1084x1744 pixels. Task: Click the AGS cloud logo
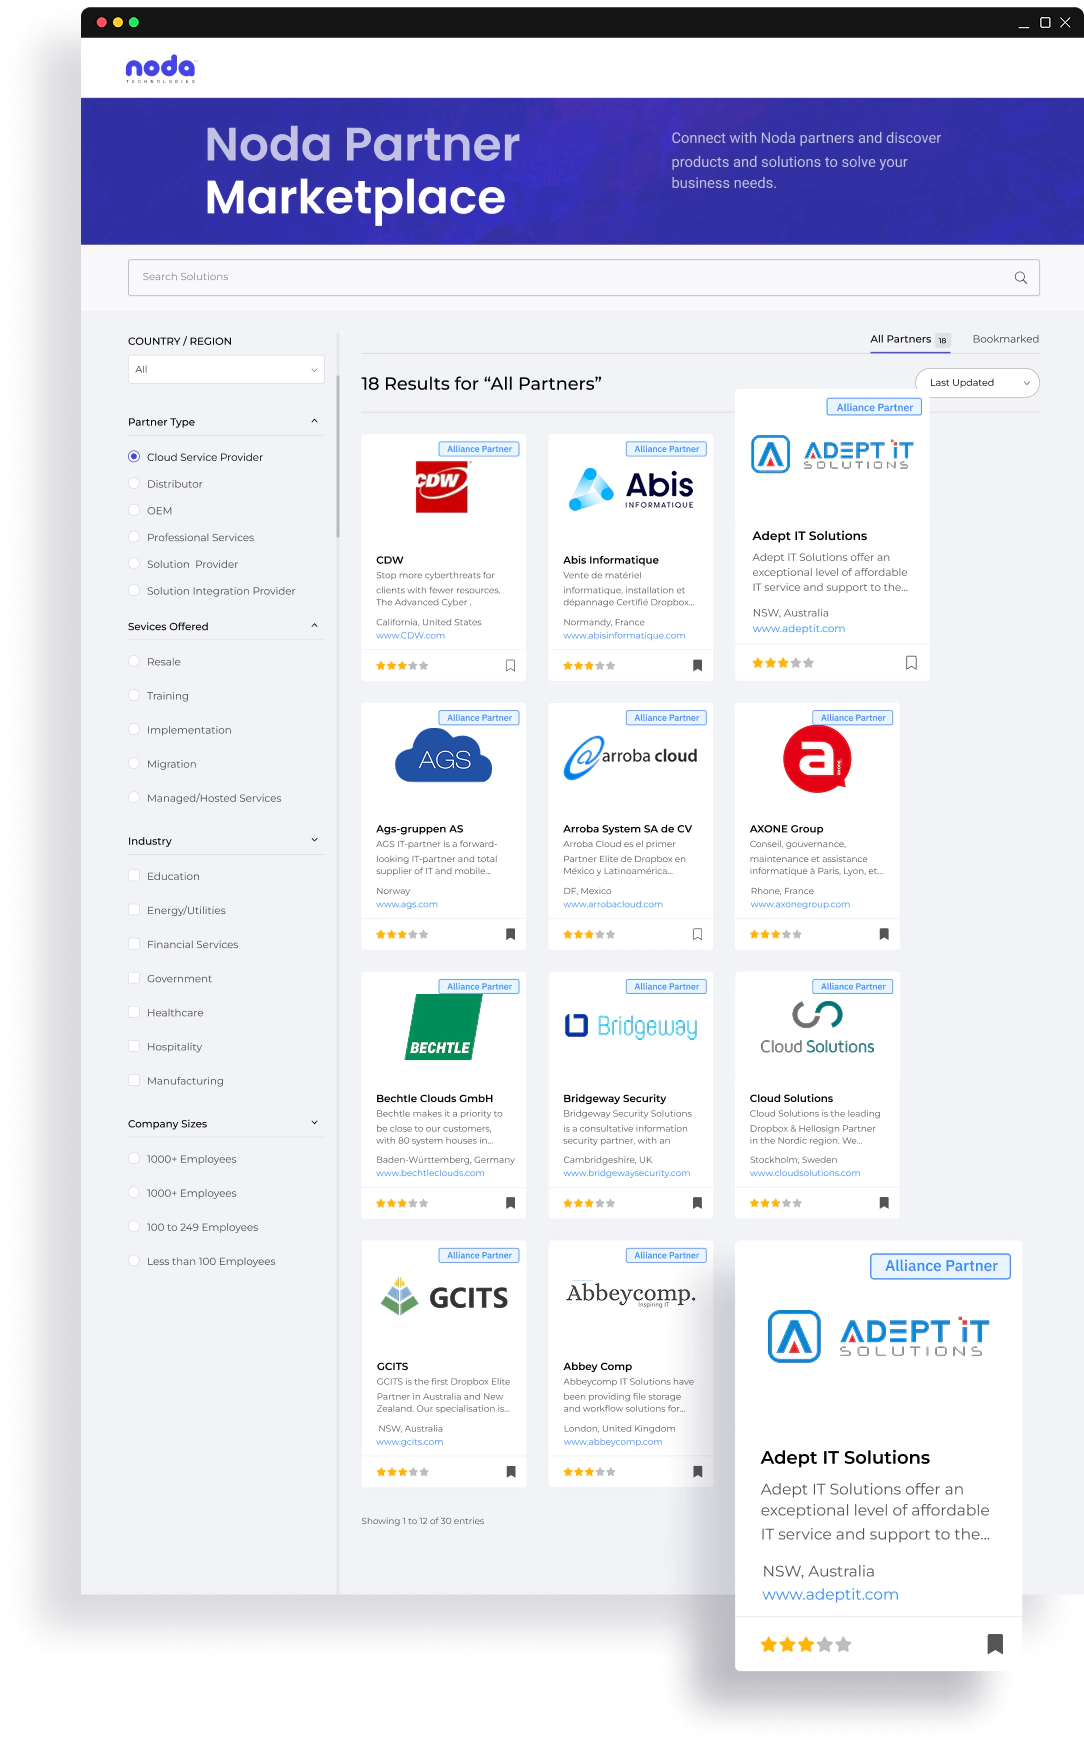444,756
